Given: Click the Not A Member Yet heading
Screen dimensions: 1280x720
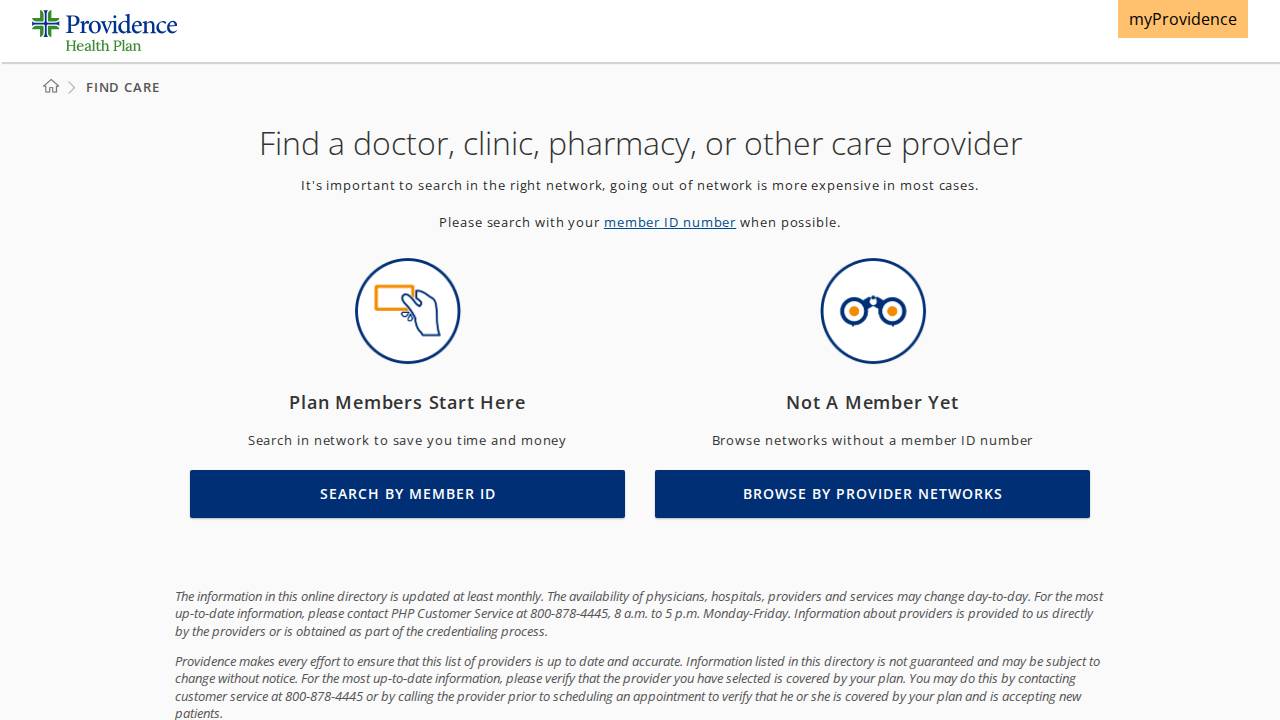Looking at the screenshot, I should 872,402.
